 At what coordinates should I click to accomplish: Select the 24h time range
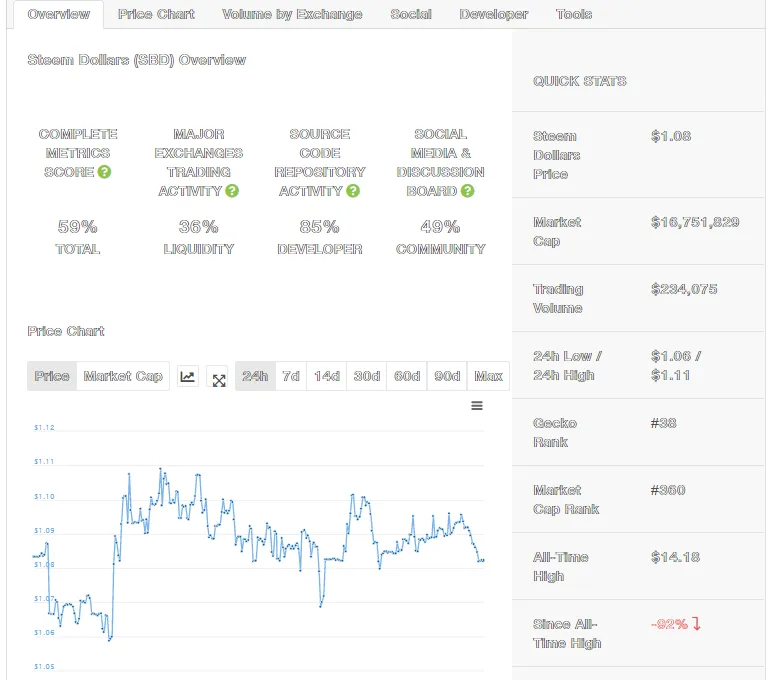(x=255, y=376)
